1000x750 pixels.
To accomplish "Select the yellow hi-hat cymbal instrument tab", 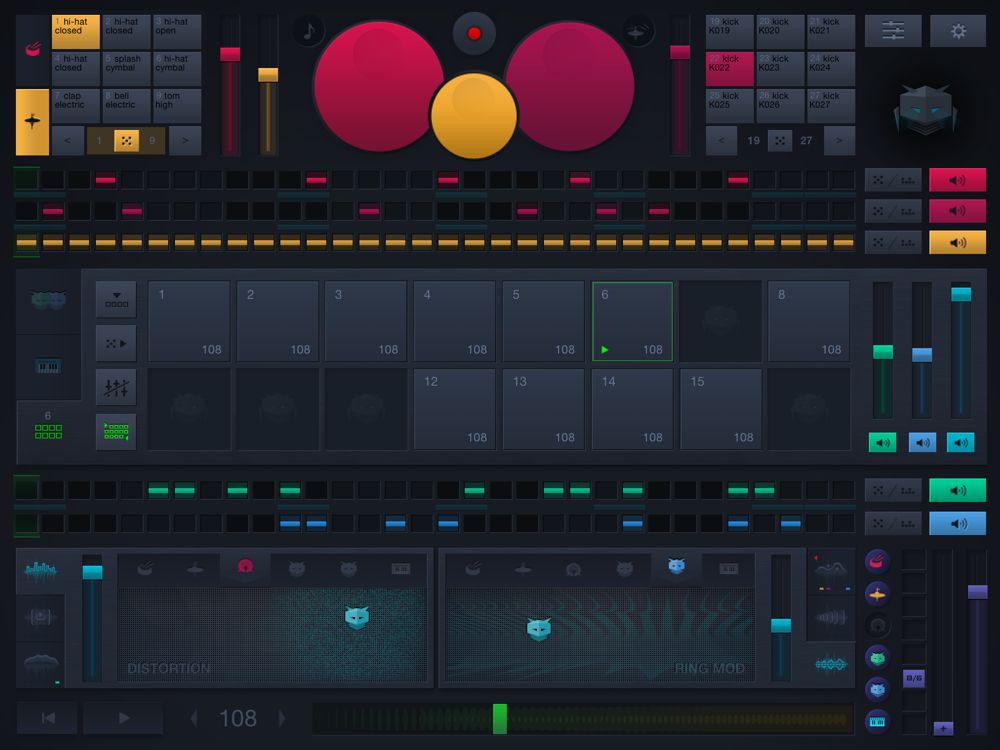I will (33, 122).
